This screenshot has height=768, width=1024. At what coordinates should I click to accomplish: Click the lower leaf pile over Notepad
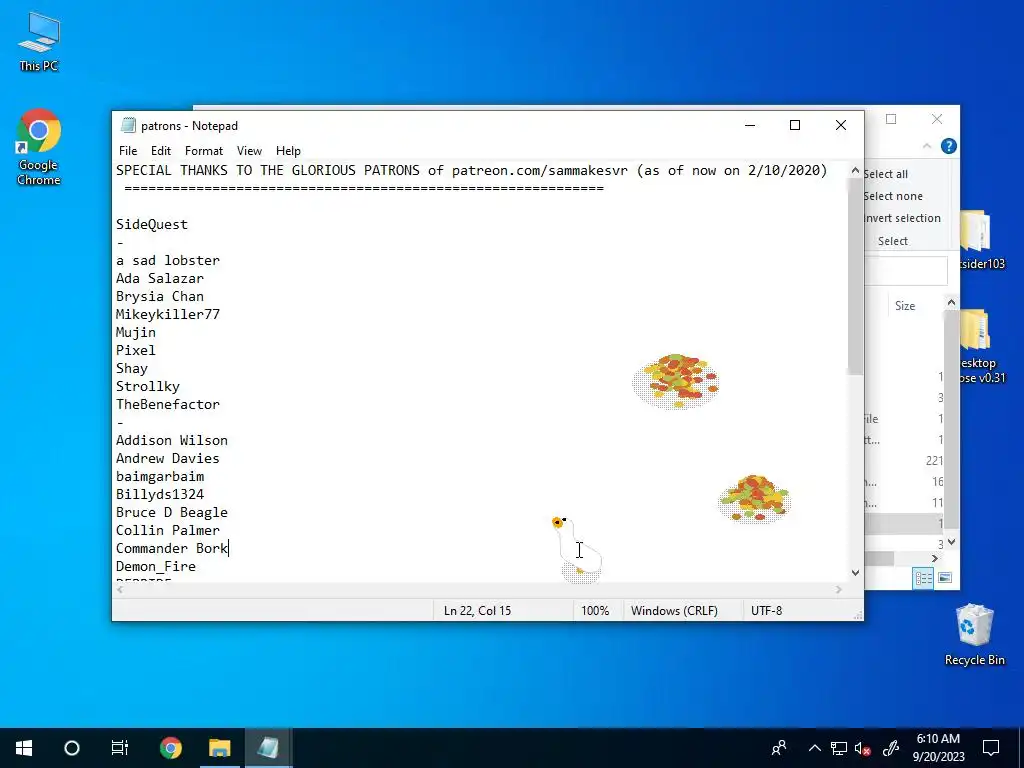pos(754,500)
